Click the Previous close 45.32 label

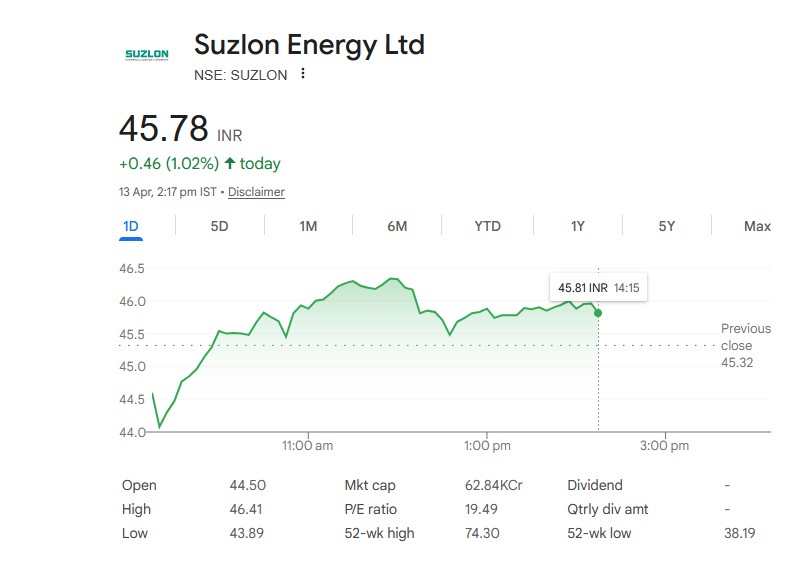click(745, 345)
